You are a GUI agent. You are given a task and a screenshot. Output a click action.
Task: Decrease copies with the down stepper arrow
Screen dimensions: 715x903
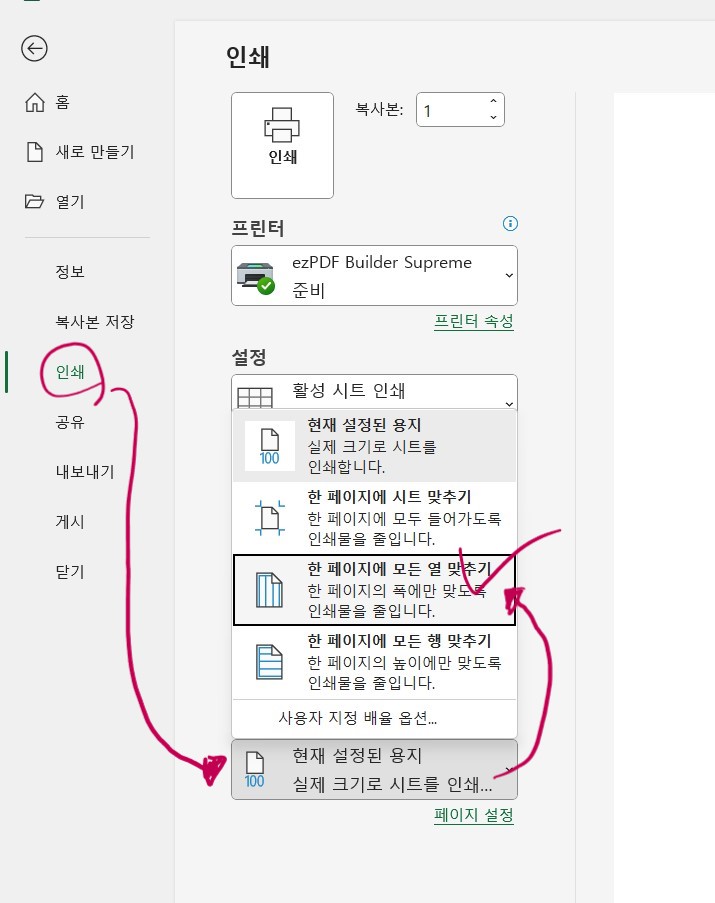[493, 117]
